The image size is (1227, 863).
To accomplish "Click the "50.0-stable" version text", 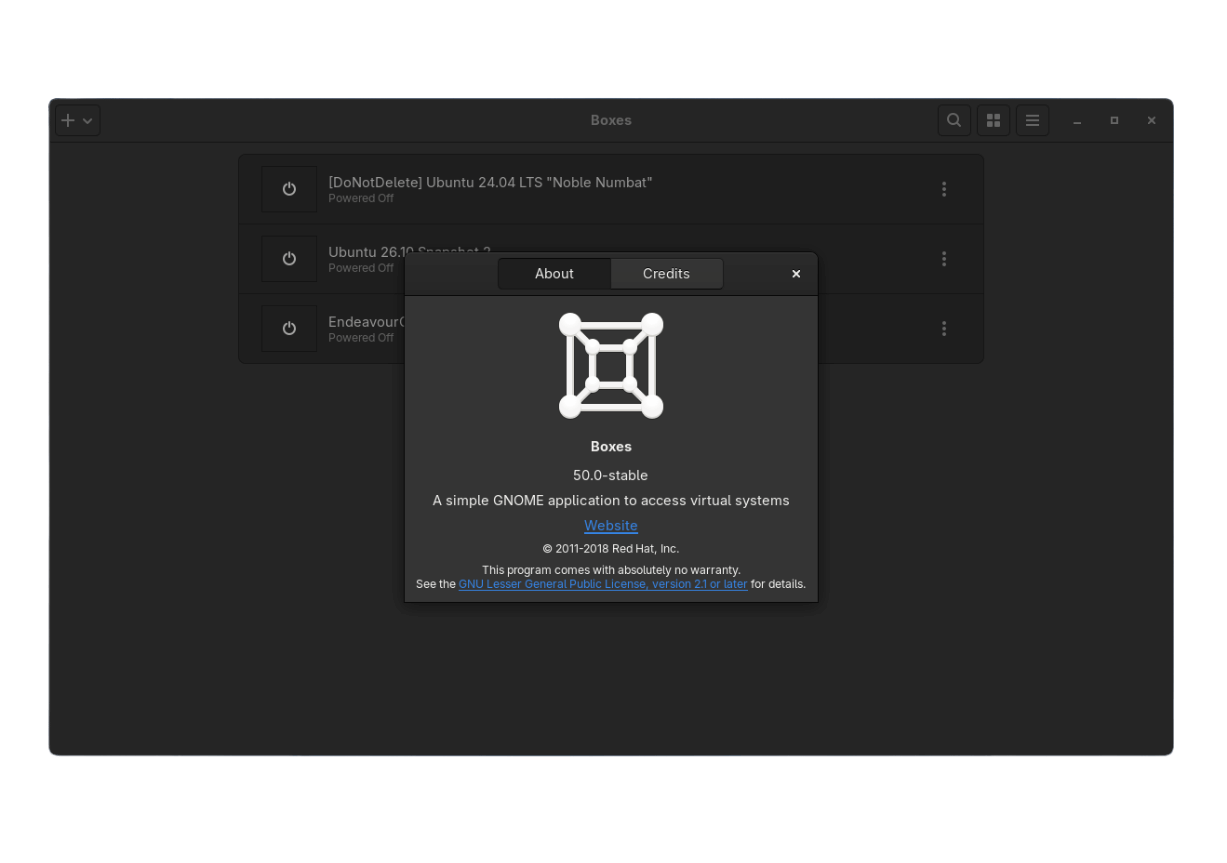I will click(x=611, y=475).
